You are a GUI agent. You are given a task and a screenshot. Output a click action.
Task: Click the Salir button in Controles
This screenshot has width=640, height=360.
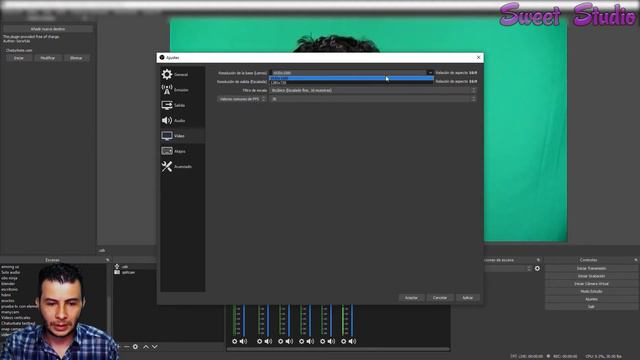(x=591, y=307)
